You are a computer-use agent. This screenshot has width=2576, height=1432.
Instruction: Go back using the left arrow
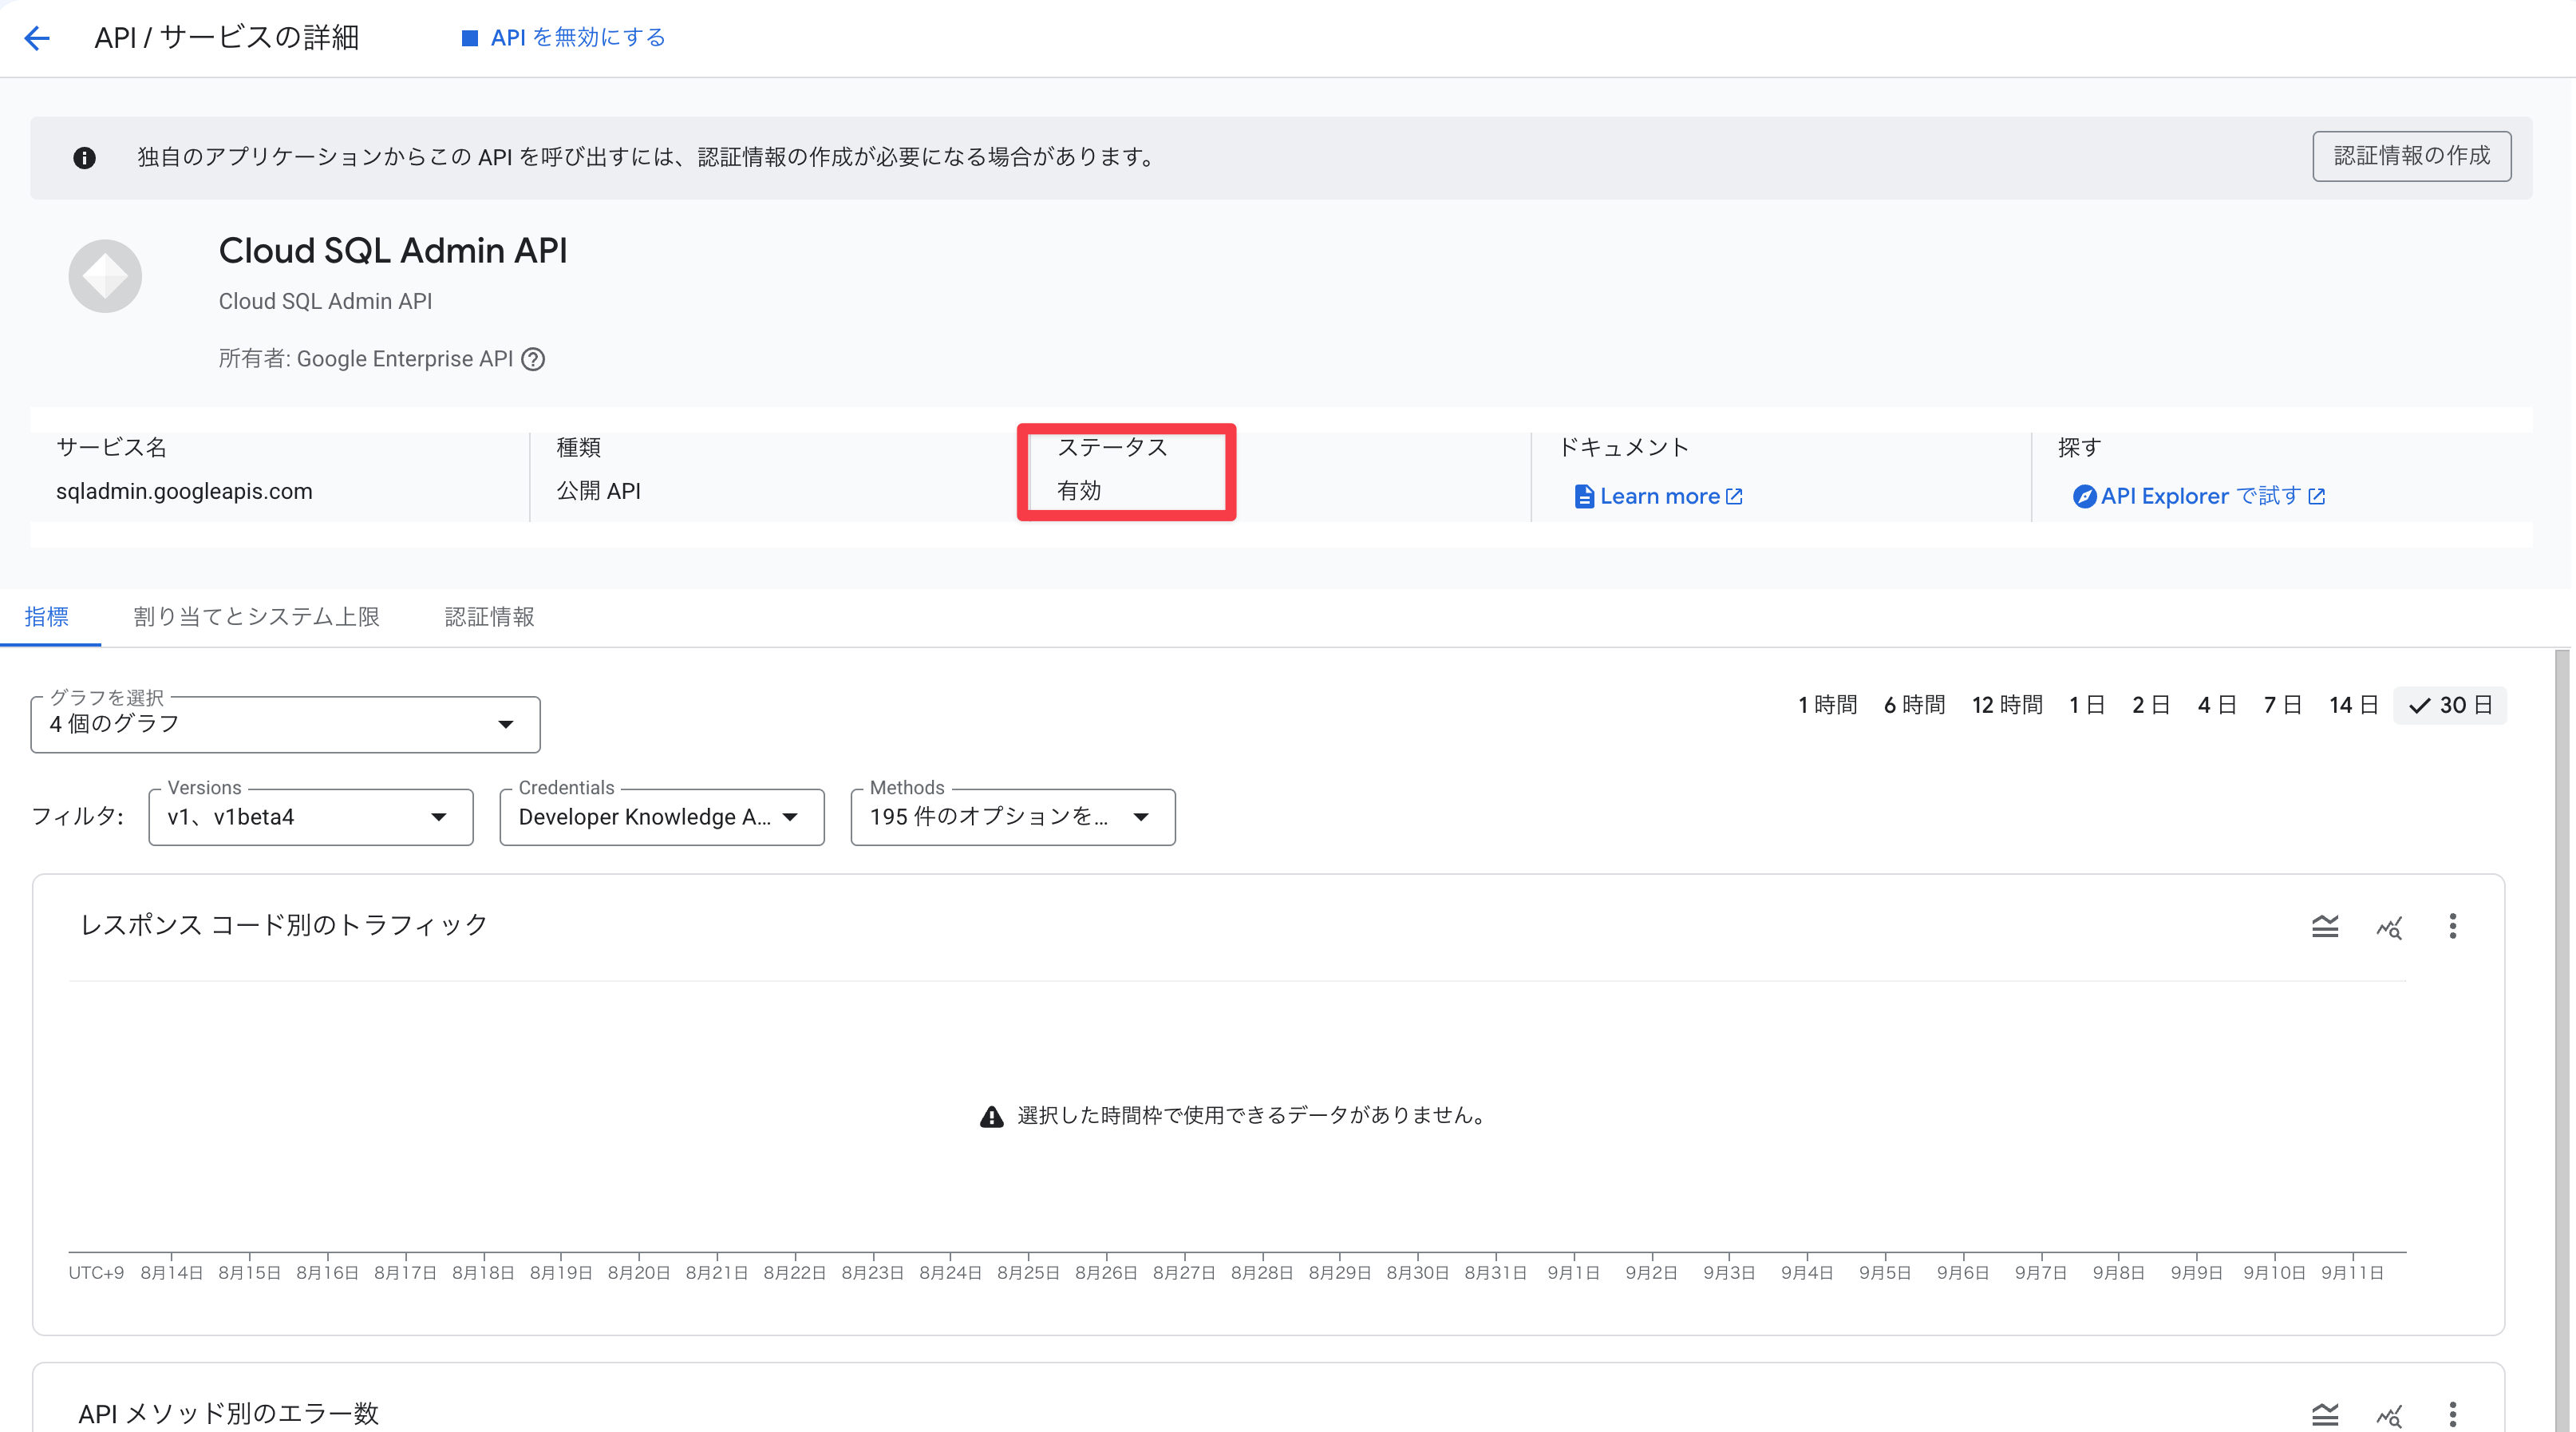37,38
